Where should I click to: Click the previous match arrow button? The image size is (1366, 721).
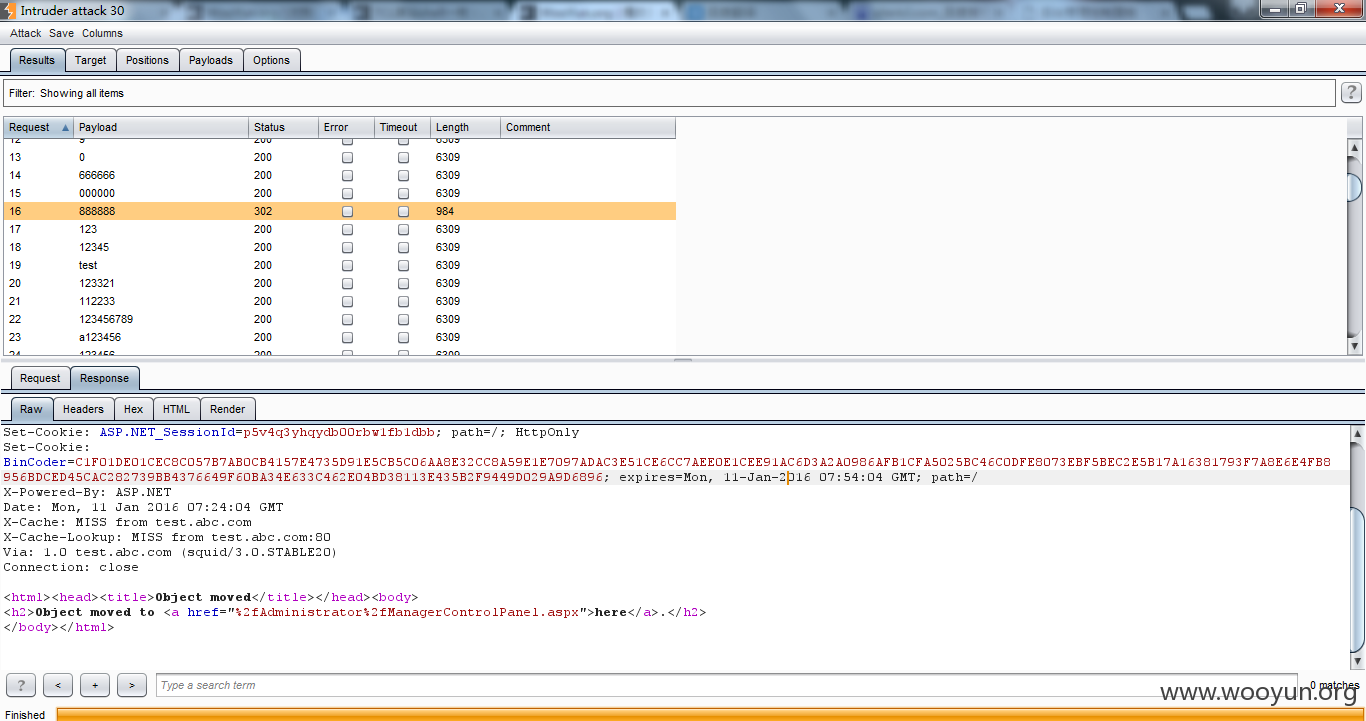(58, 685)
